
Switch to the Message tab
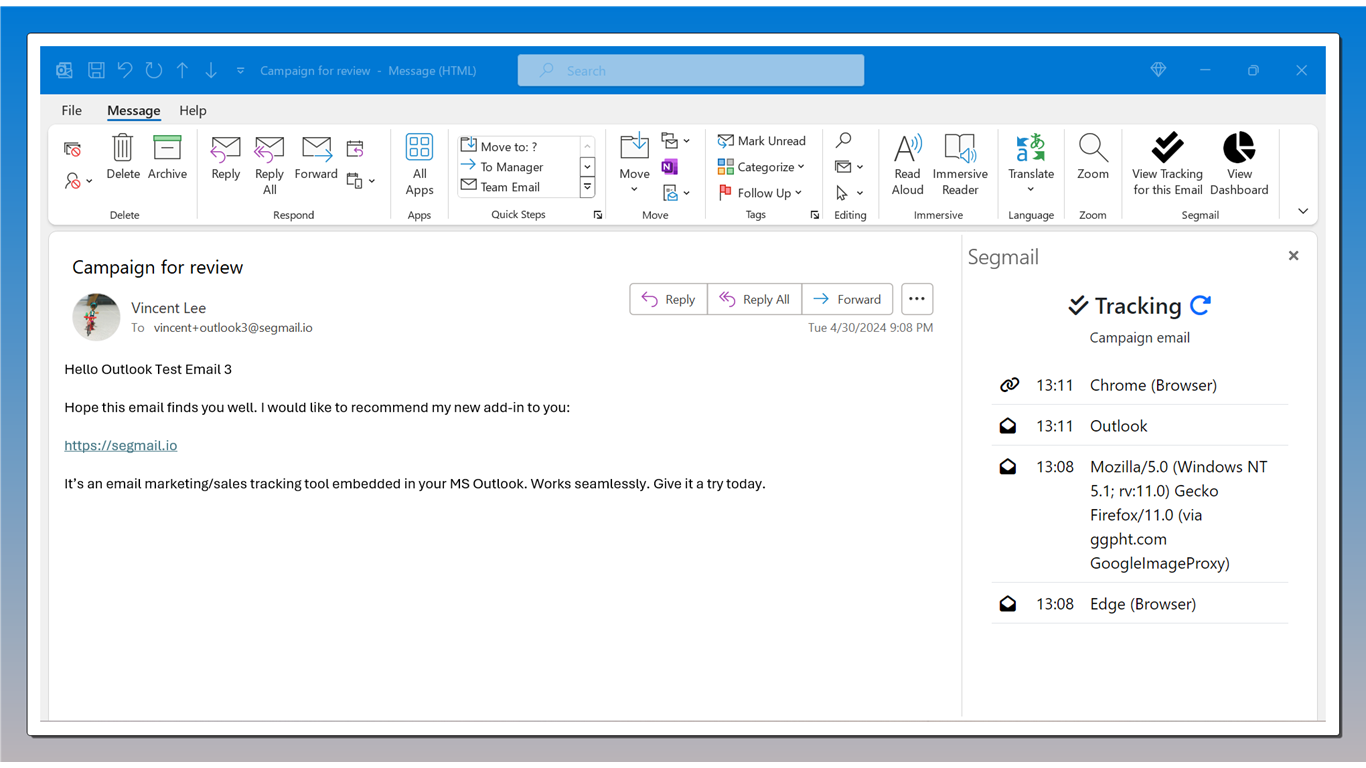point(134,111)
